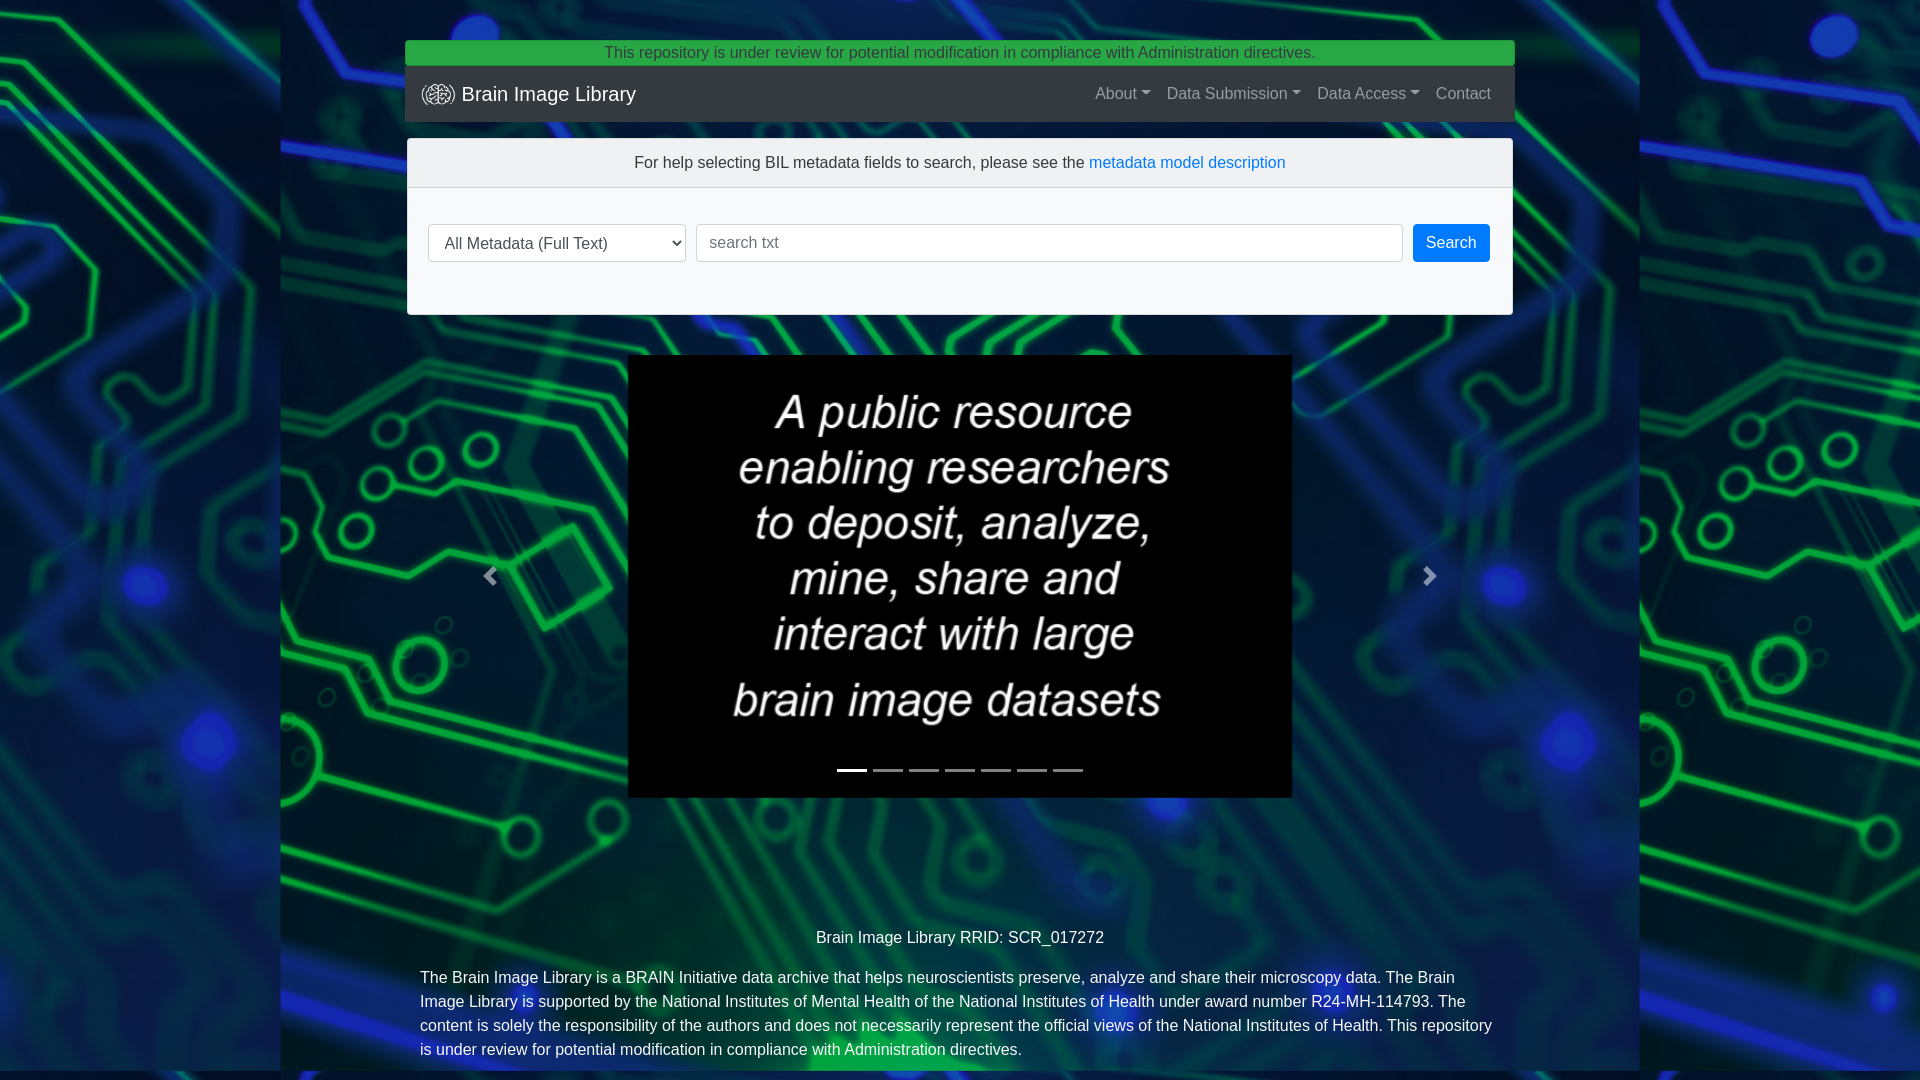Screen dimensions: 1920x1080
Task: Select the last carousel indicator bar
Action: click(x=1068, y=770)
